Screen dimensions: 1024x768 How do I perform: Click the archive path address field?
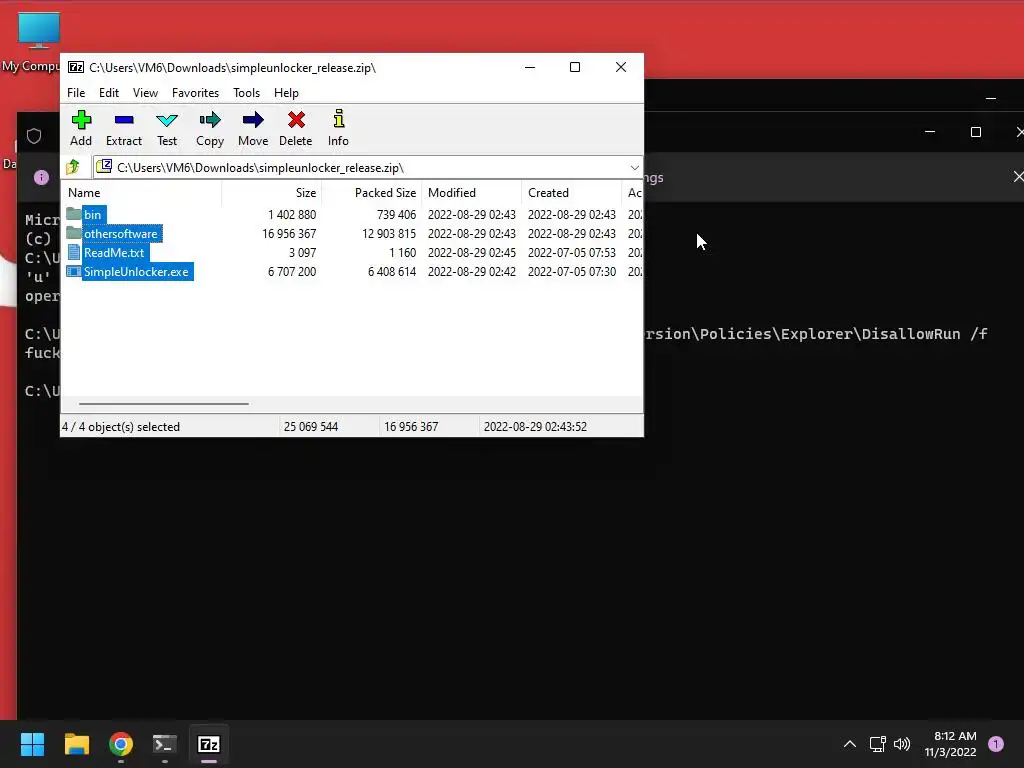click(x=368, y=168)
